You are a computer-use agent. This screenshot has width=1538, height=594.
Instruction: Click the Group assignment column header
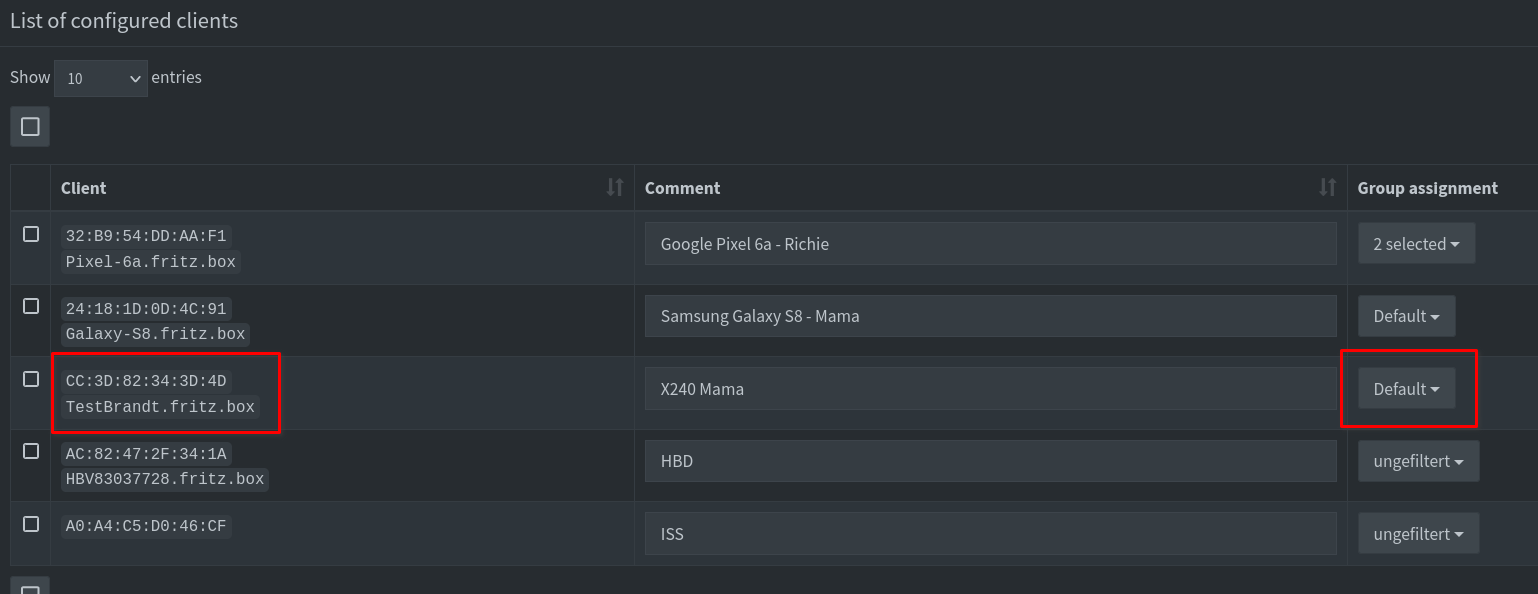(x=1427, y=188)
